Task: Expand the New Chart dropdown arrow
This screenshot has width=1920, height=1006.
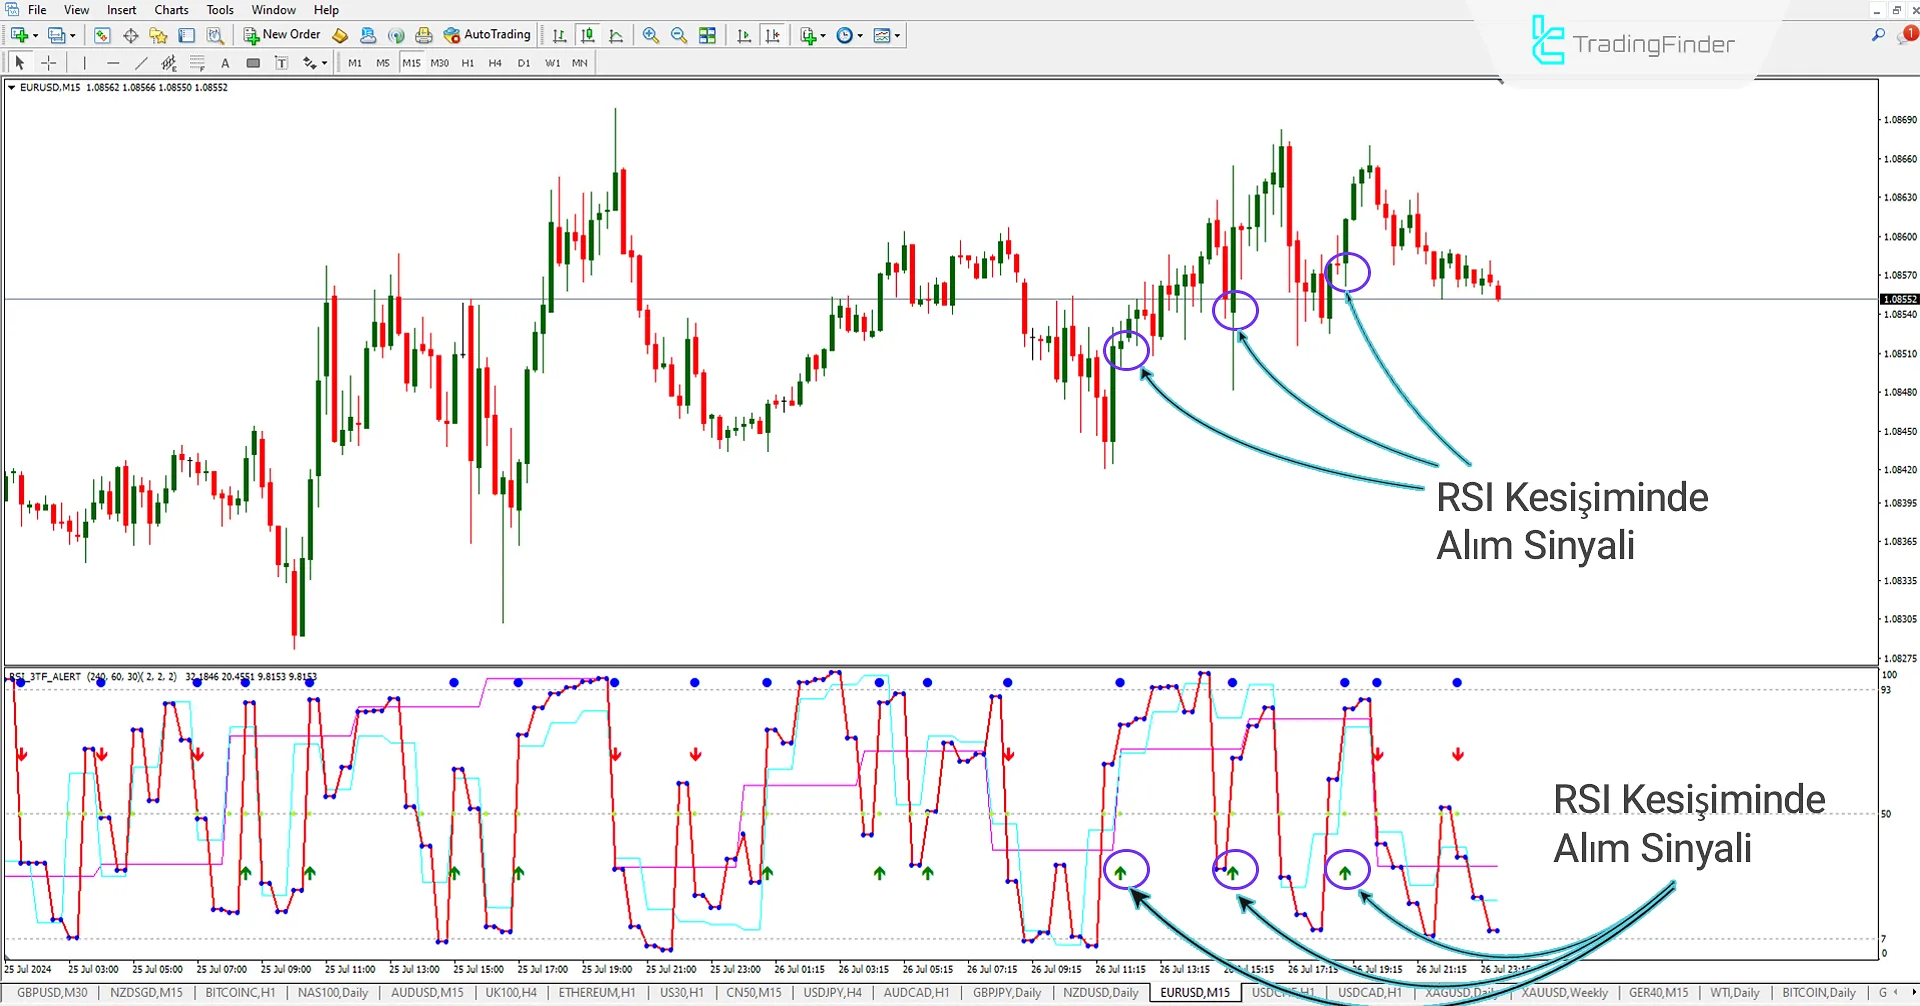Action: 36,36
